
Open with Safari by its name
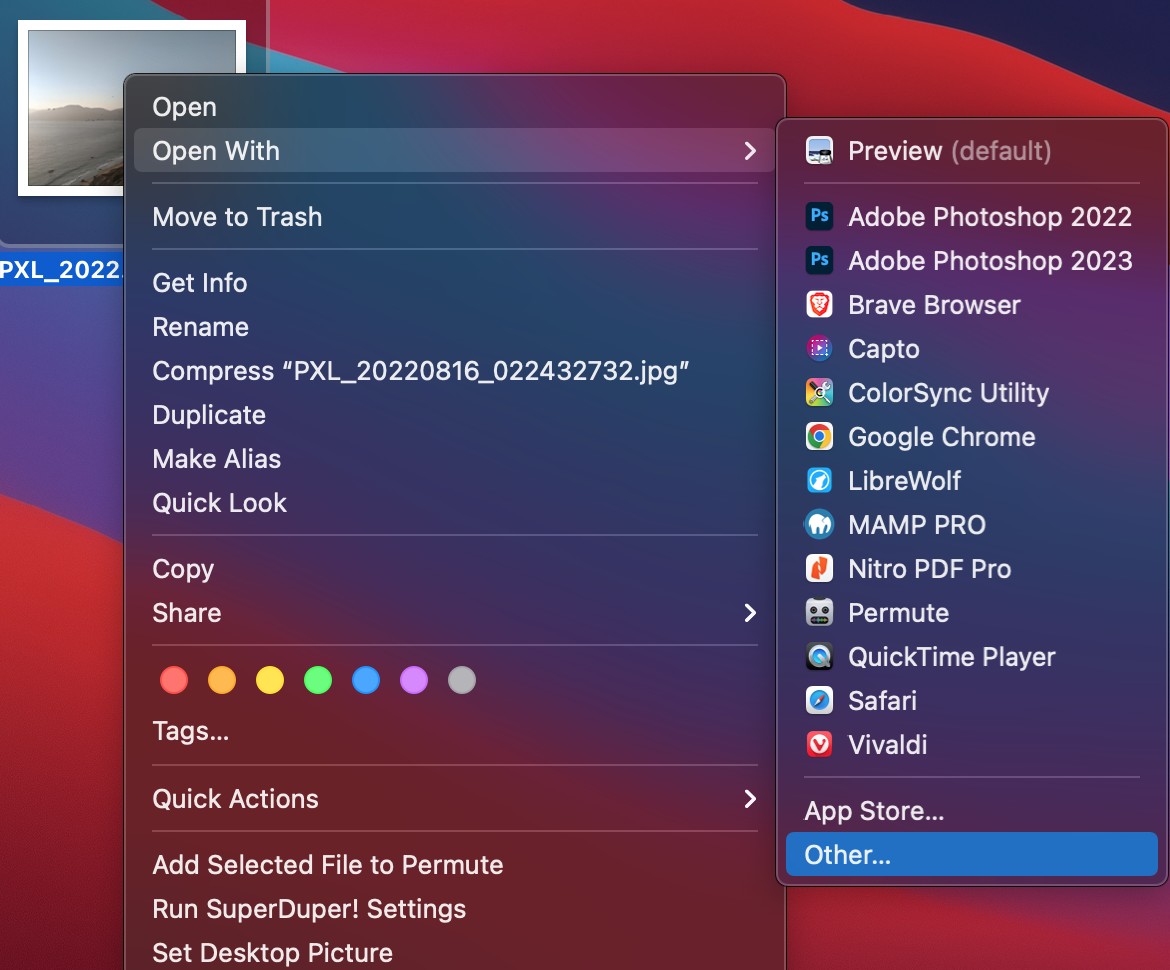click(x=883, y=701)
